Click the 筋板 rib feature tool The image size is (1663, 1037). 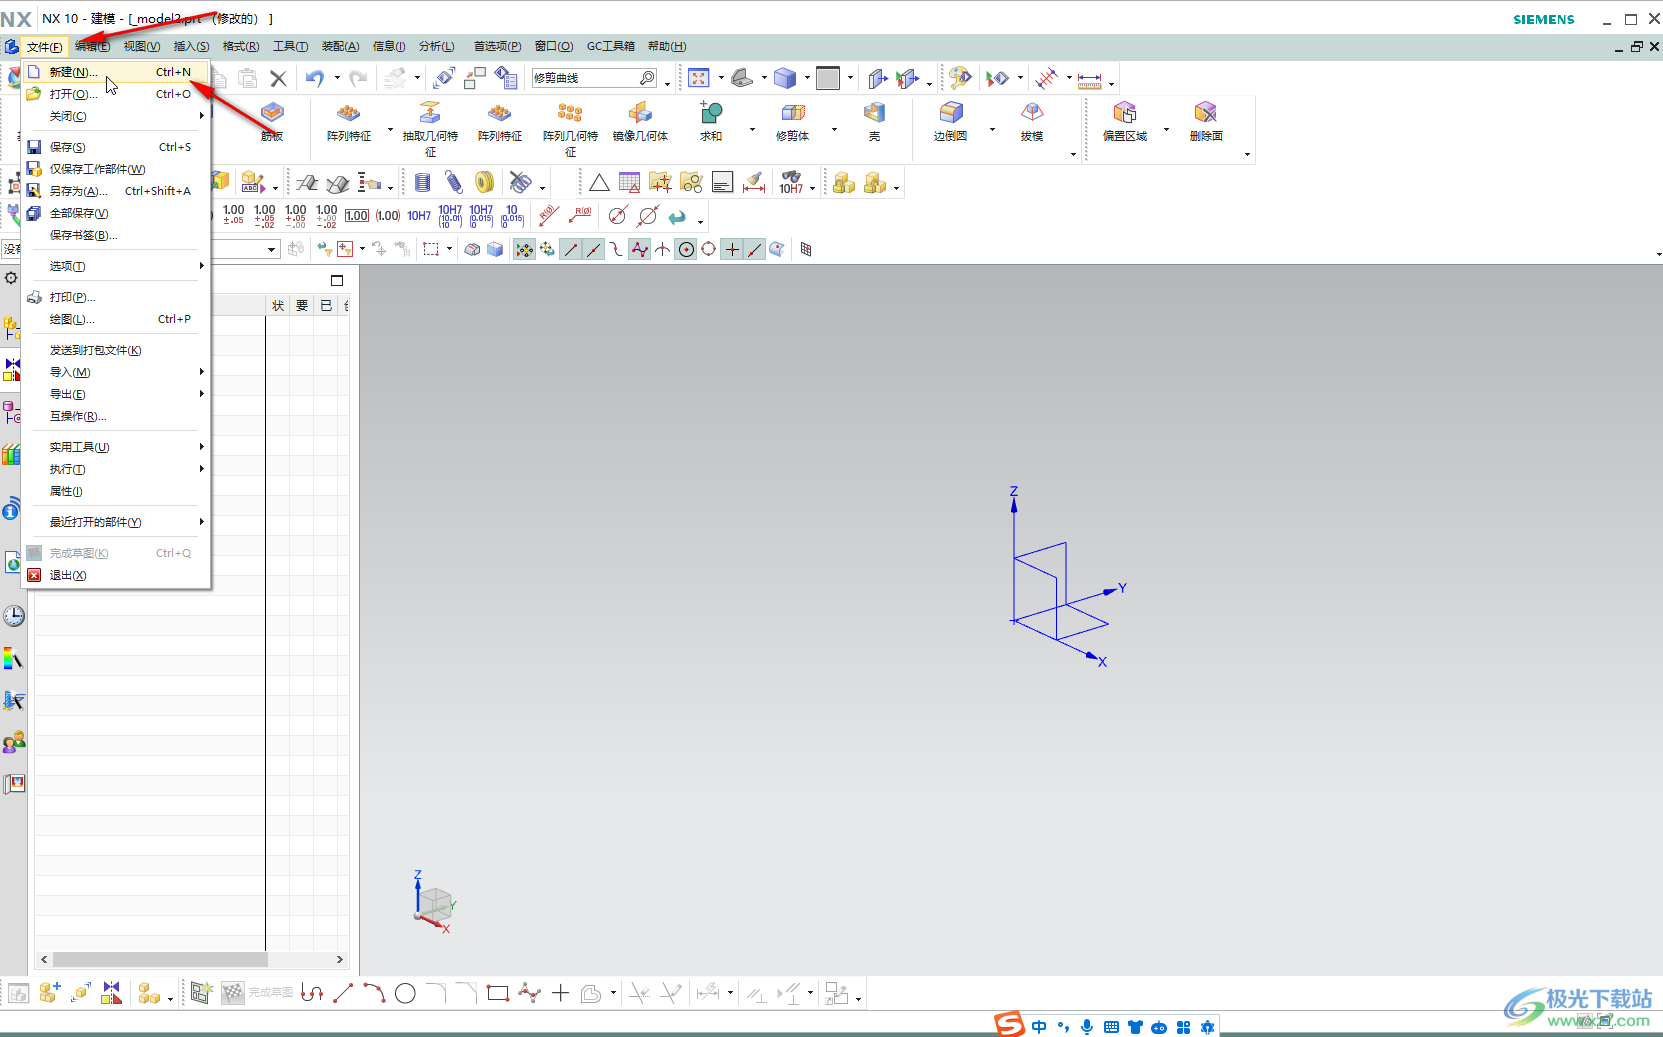point(272,122)
